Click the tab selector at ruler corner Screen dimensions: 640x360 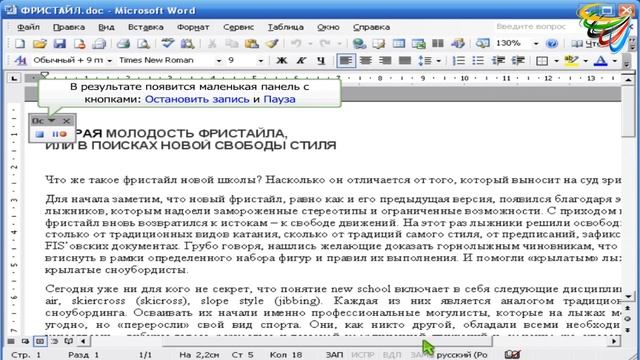[14, 78]
